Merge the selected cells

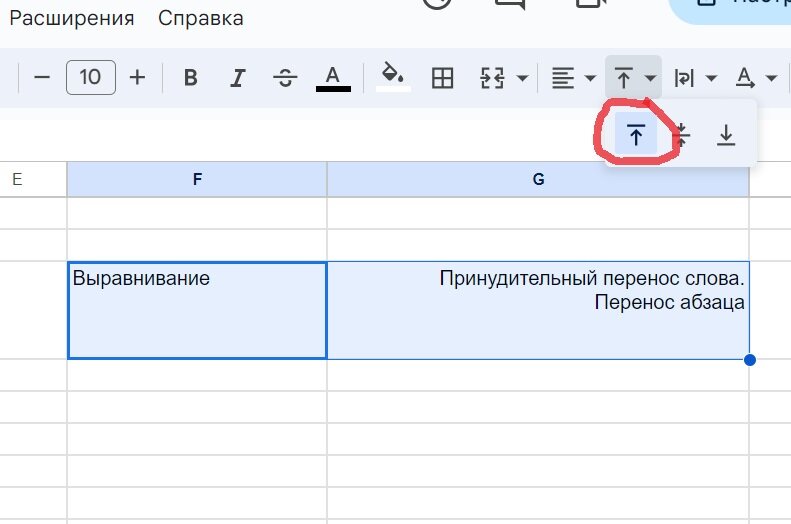pyautogui.click(x=492, y=78)
